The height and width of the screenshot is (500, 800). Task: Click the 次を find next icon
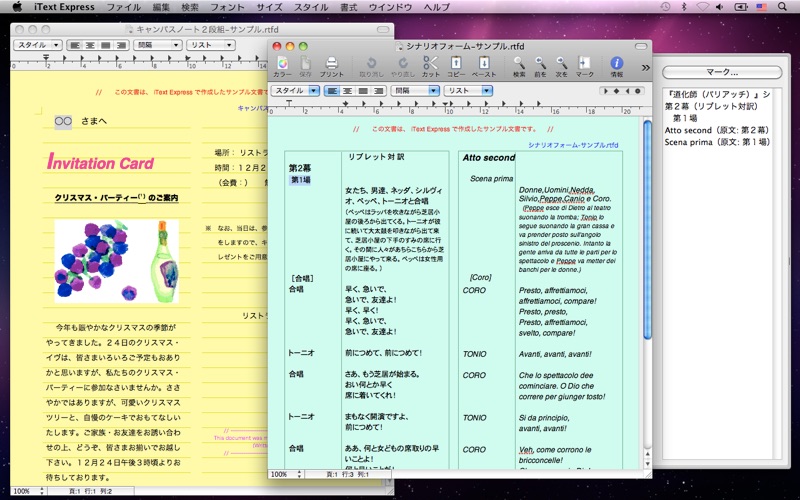click(562, 65)
